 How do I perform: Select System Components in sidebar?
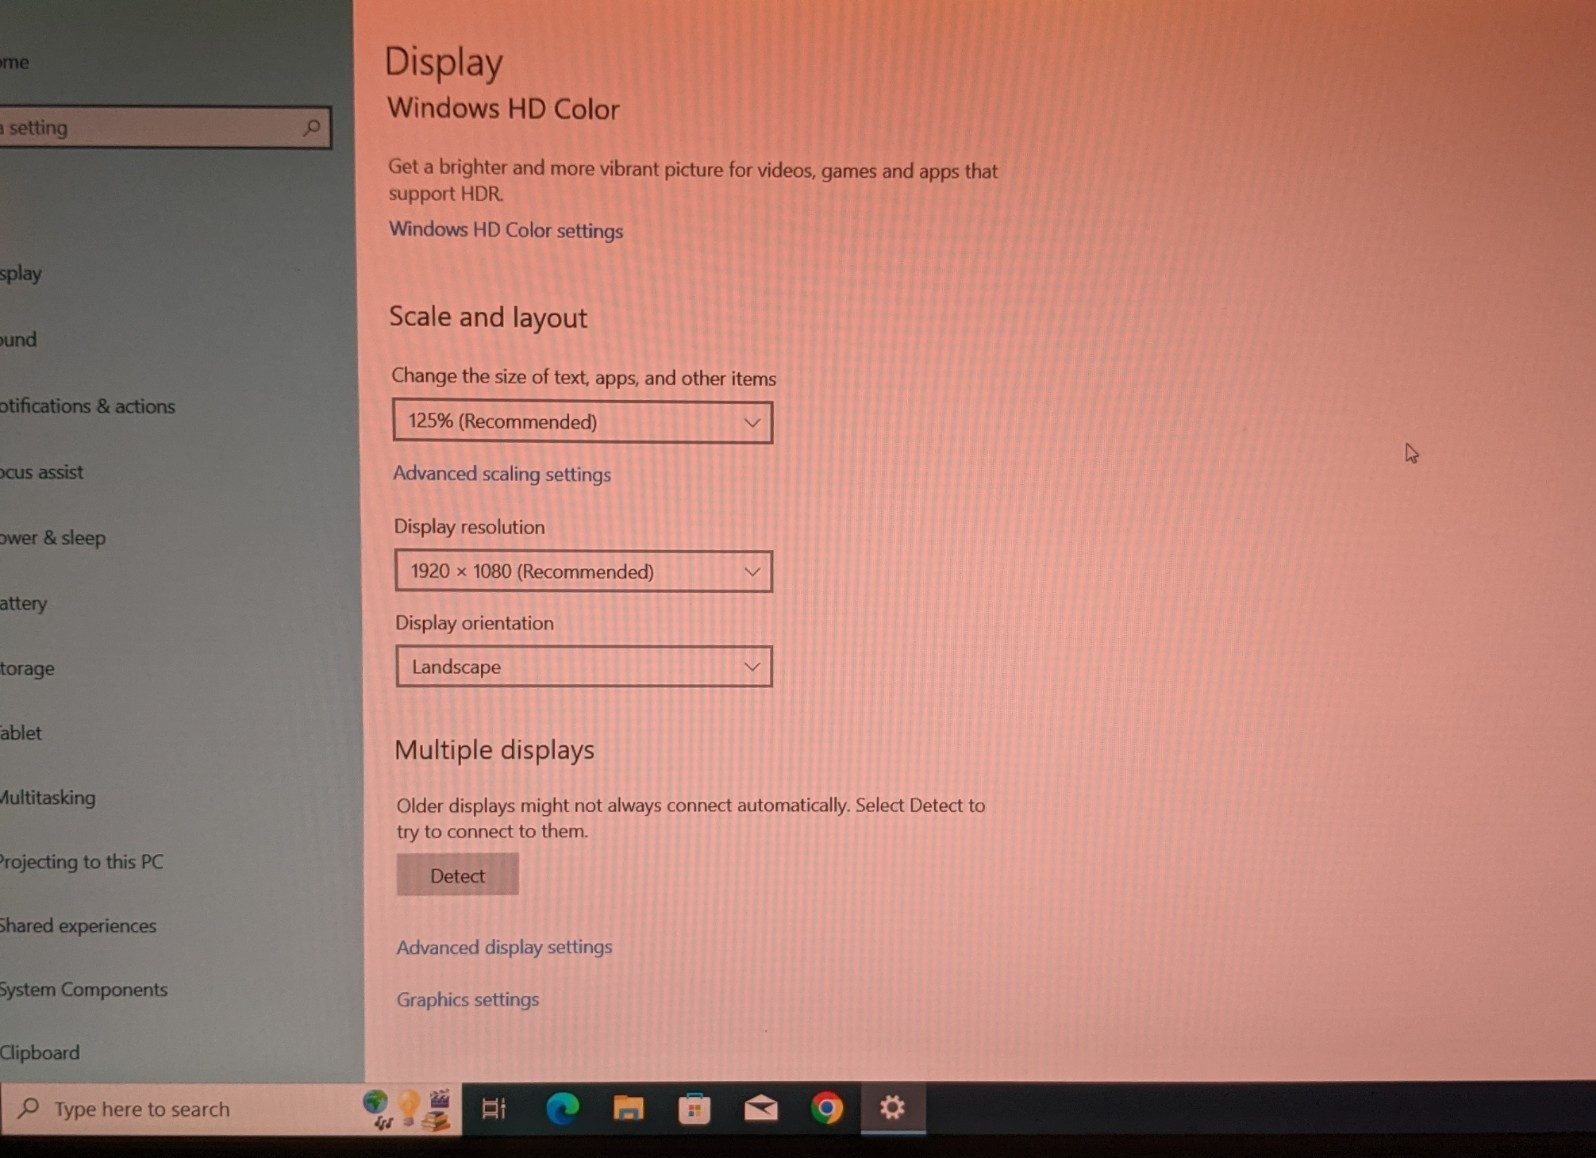(x=84, y=989)
